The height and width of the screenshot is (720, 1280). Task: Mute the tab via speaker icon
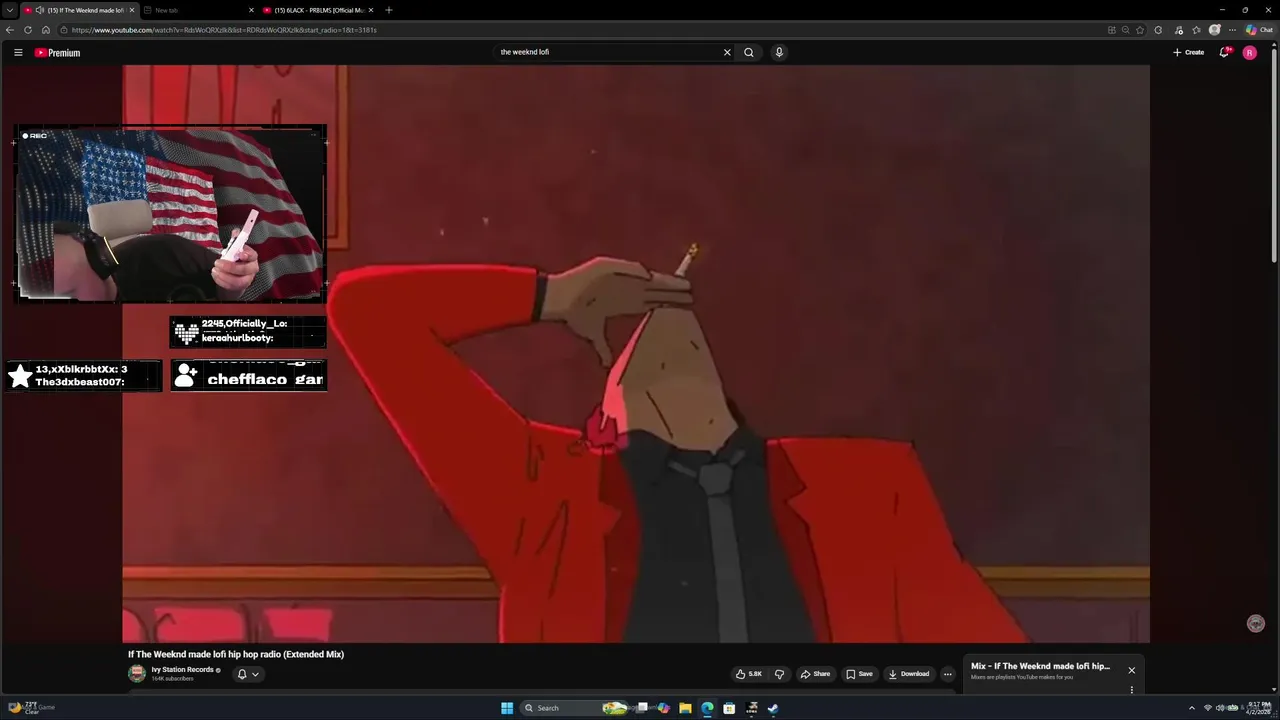(x=40, y=10)
